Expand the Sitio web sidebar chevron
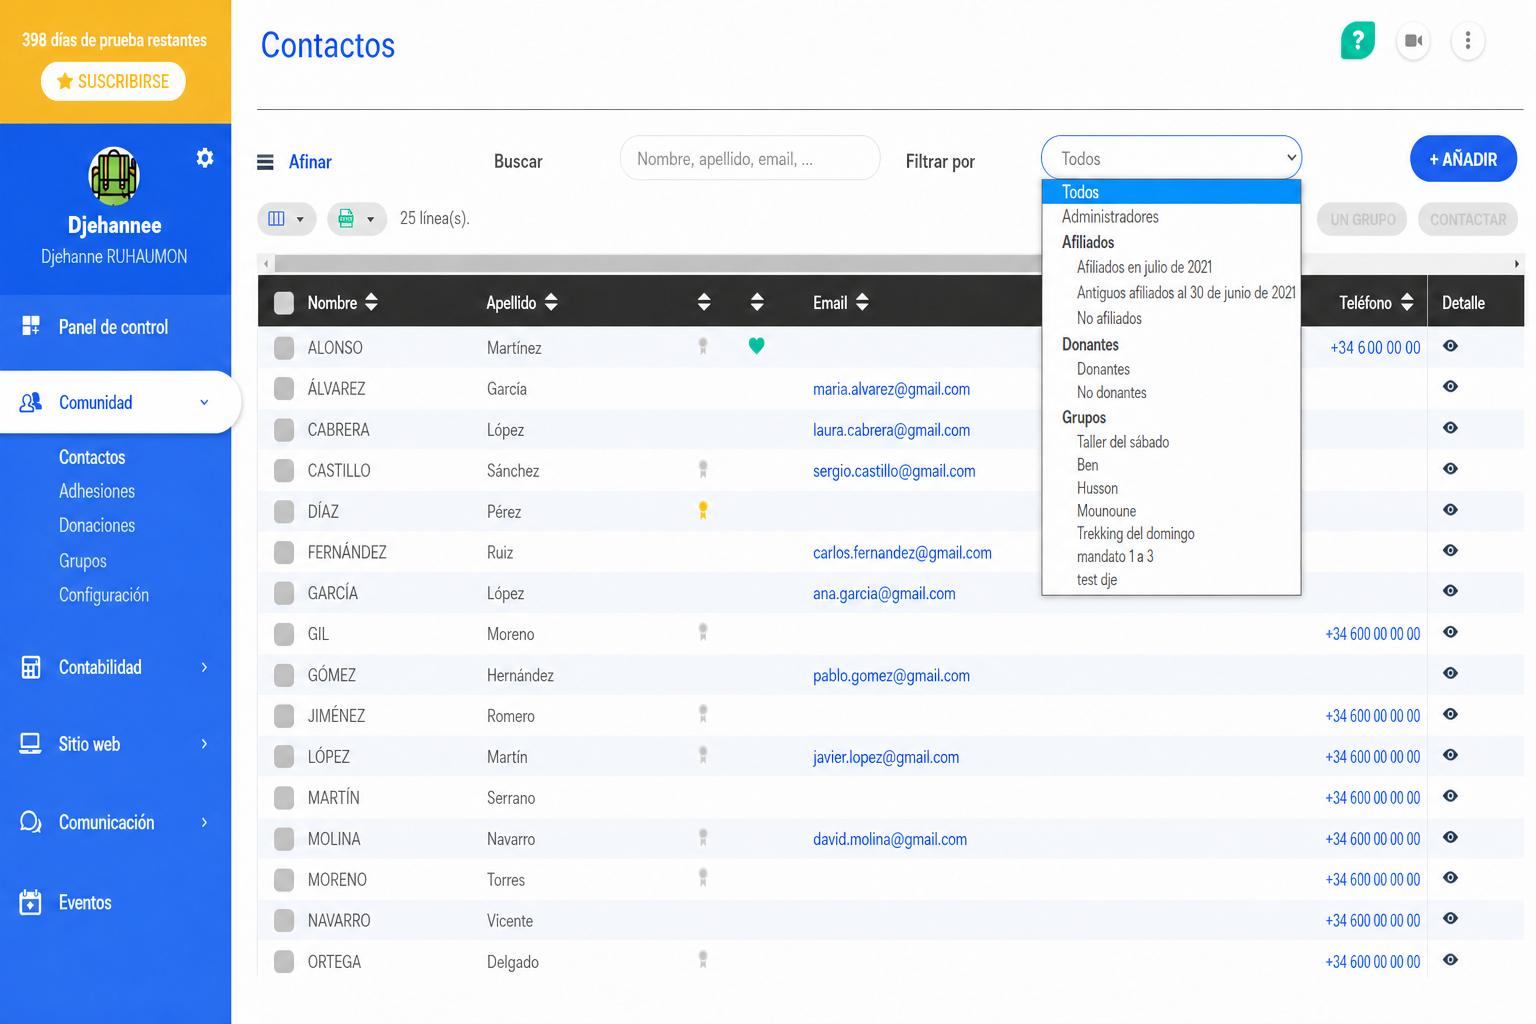 (204, 744)
